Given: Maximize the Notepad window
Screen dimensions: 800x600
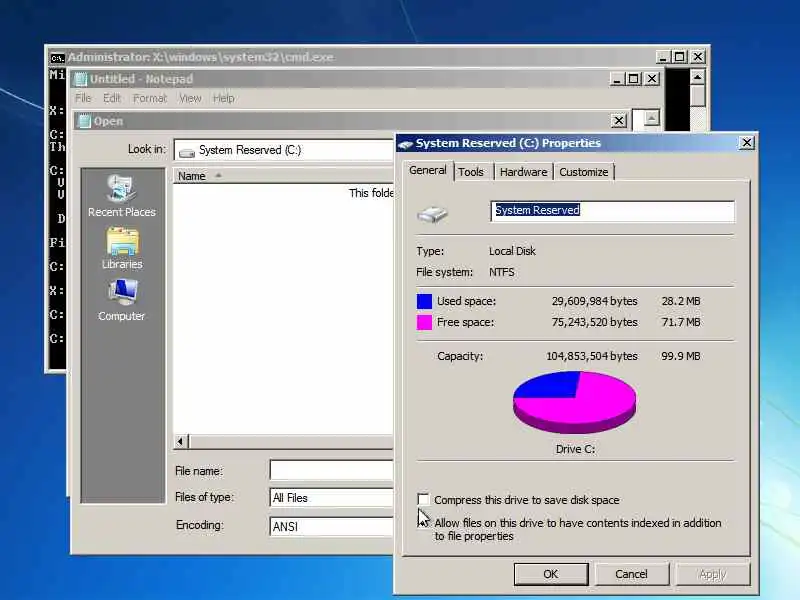Looking at the screenshot, I should pyautogui.click(x=634, y=79).
